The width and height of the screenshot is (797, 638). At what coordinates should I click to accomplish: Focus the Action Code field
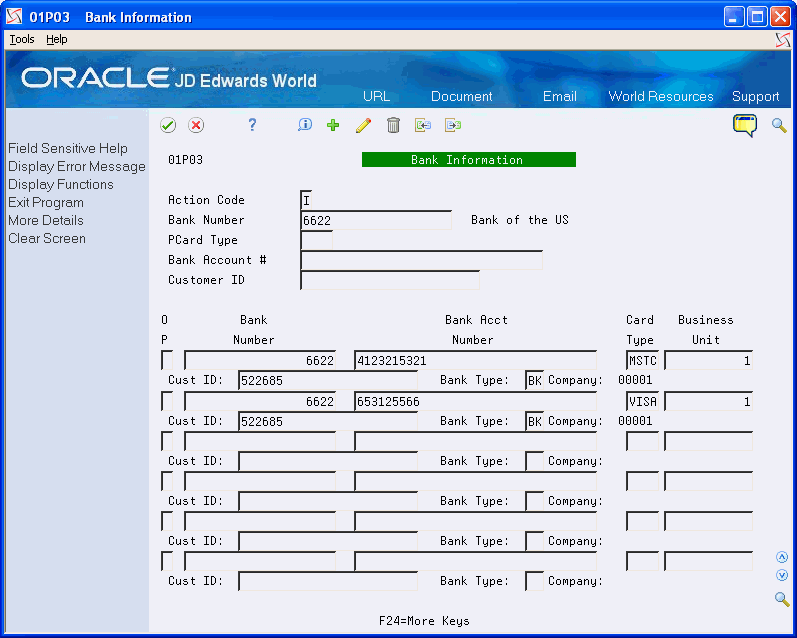(x=306, y=200)
